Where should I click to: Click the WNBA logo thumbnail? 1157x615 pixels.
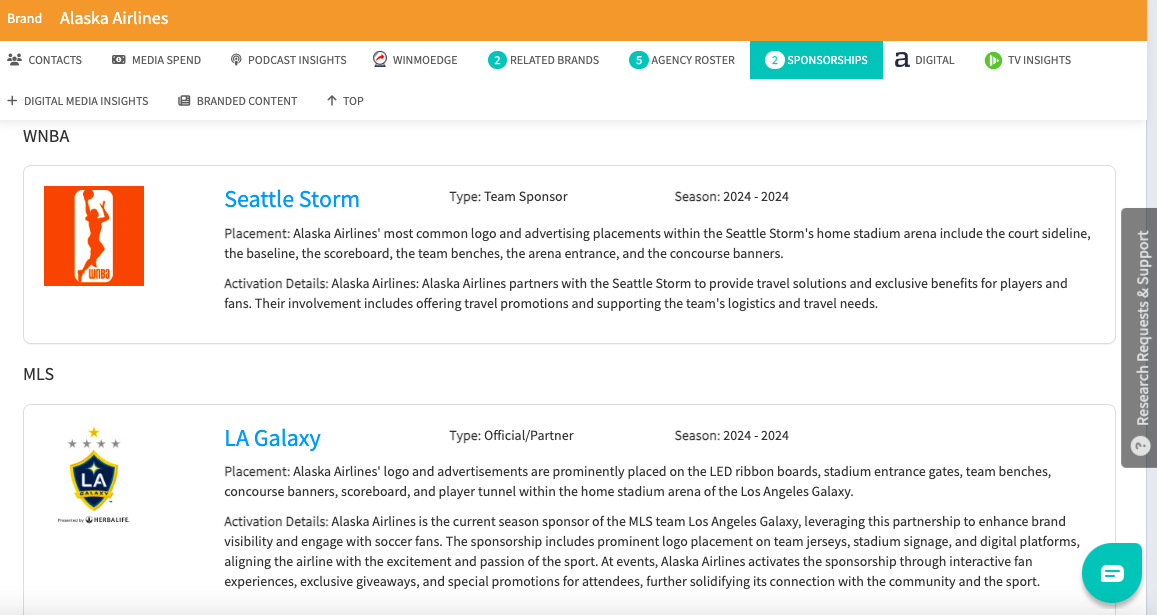94,236
